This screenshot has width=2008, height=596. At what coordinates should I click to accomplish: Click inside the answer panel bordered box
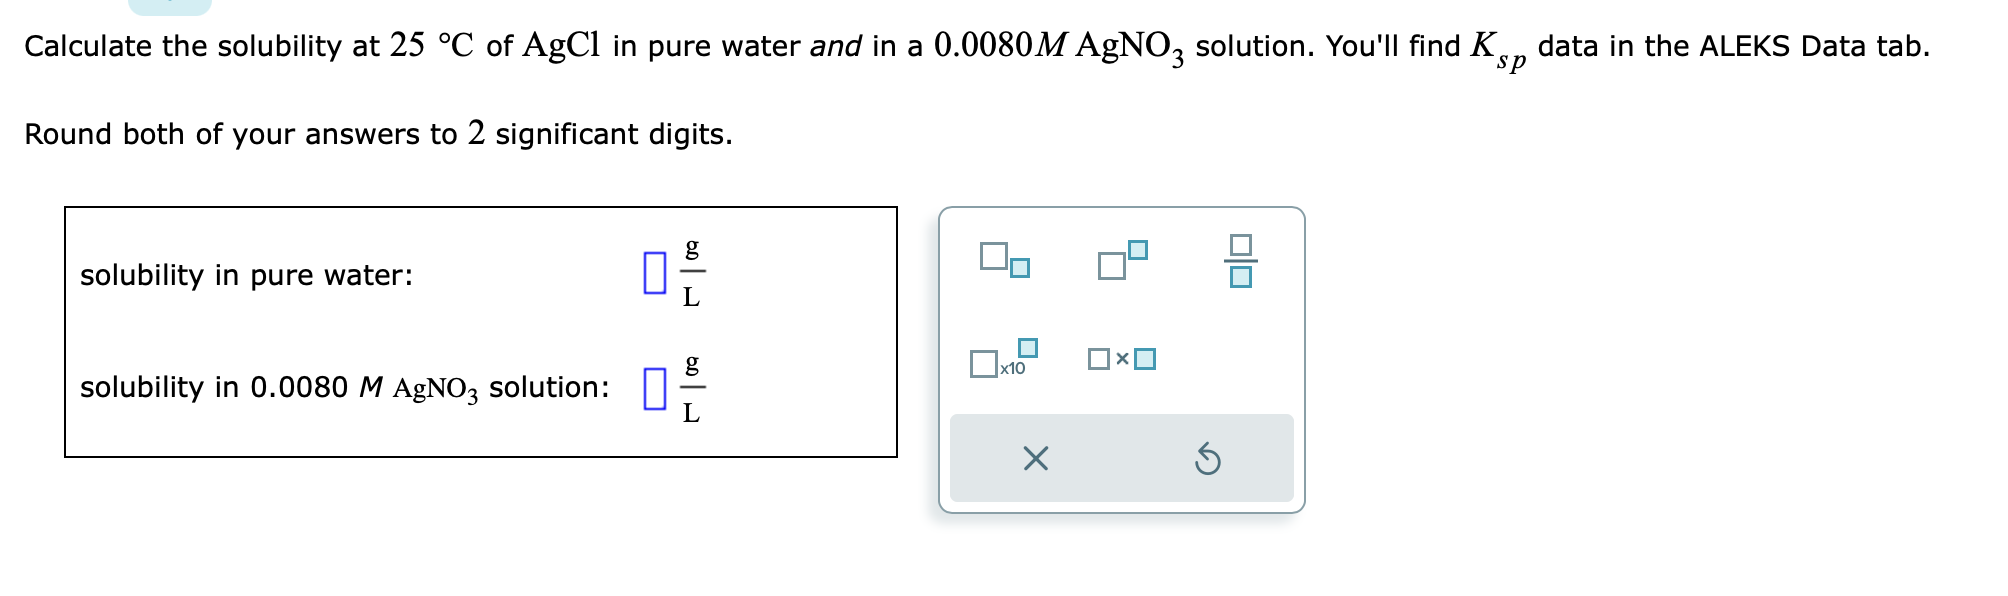[x=480, y=330]
